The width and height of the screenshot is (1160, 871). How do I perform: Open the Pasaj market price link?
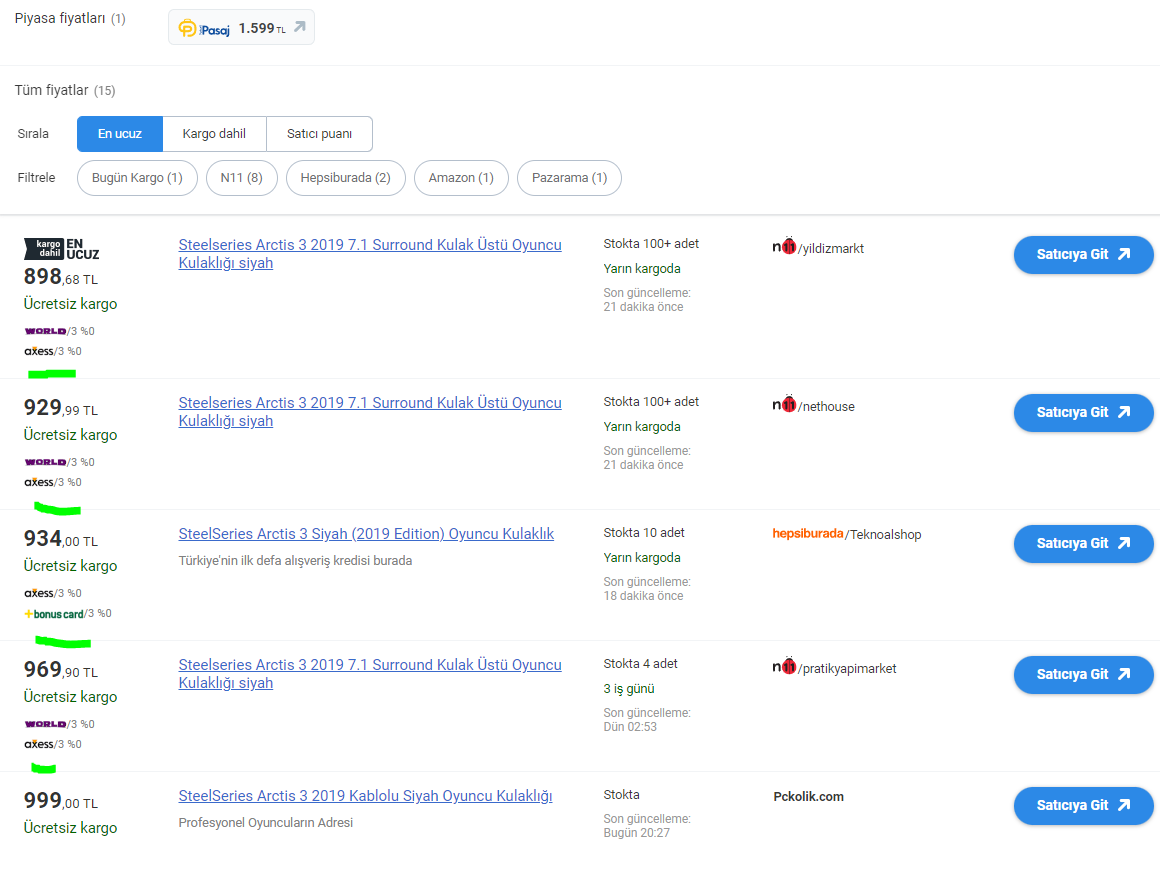click(241, 28)
